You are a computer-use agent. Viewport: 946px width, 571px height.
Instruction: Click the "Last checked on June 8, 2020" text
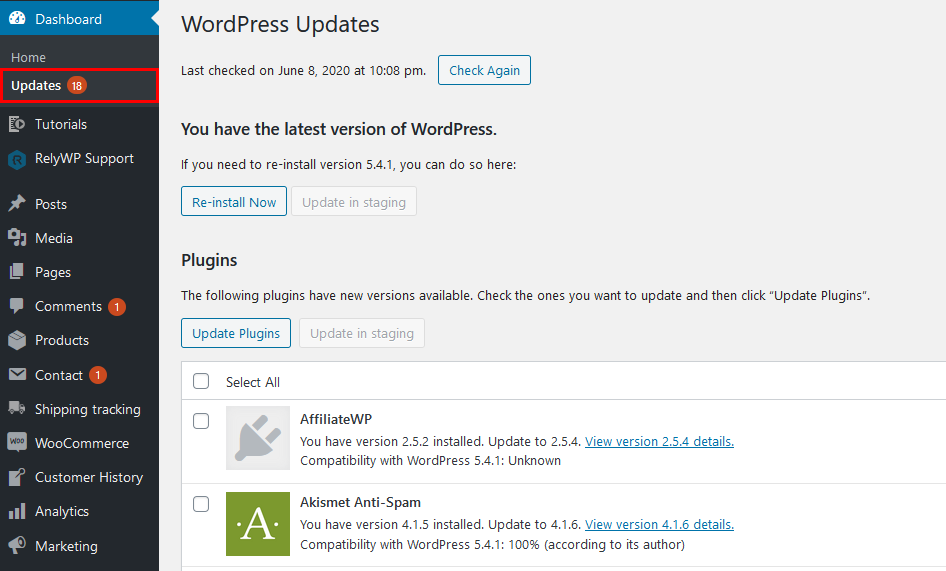coord(303,71)
